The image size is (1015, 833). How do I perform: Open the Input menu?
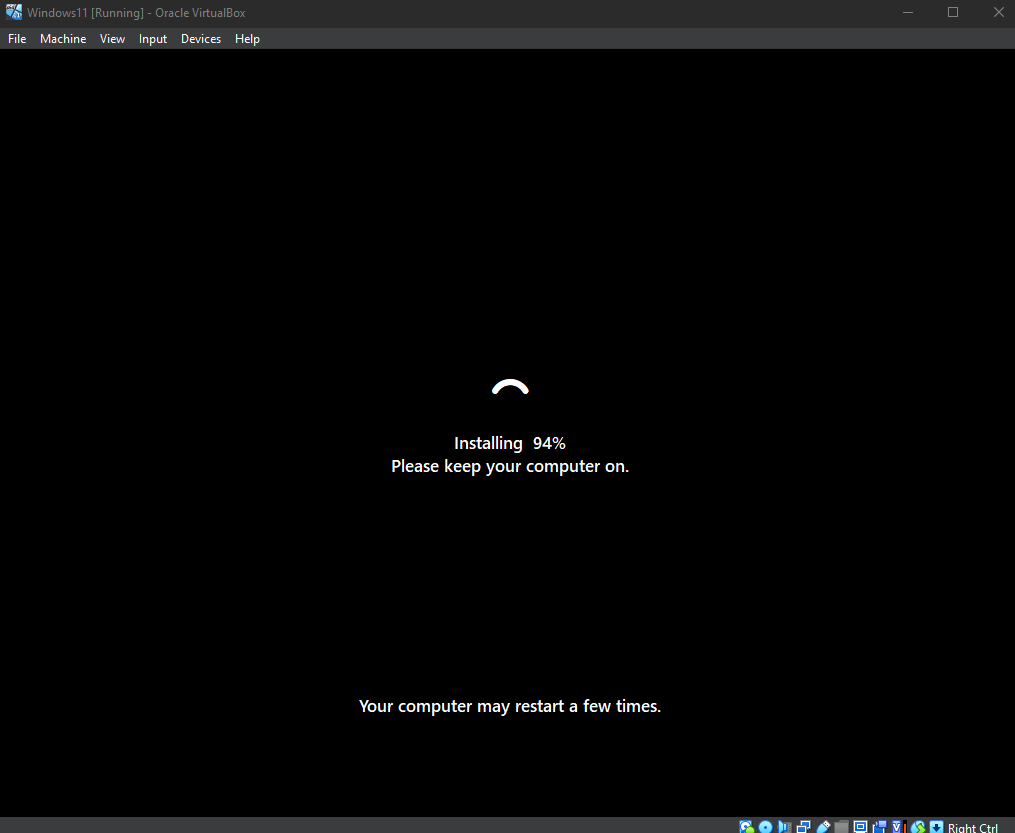153,39
